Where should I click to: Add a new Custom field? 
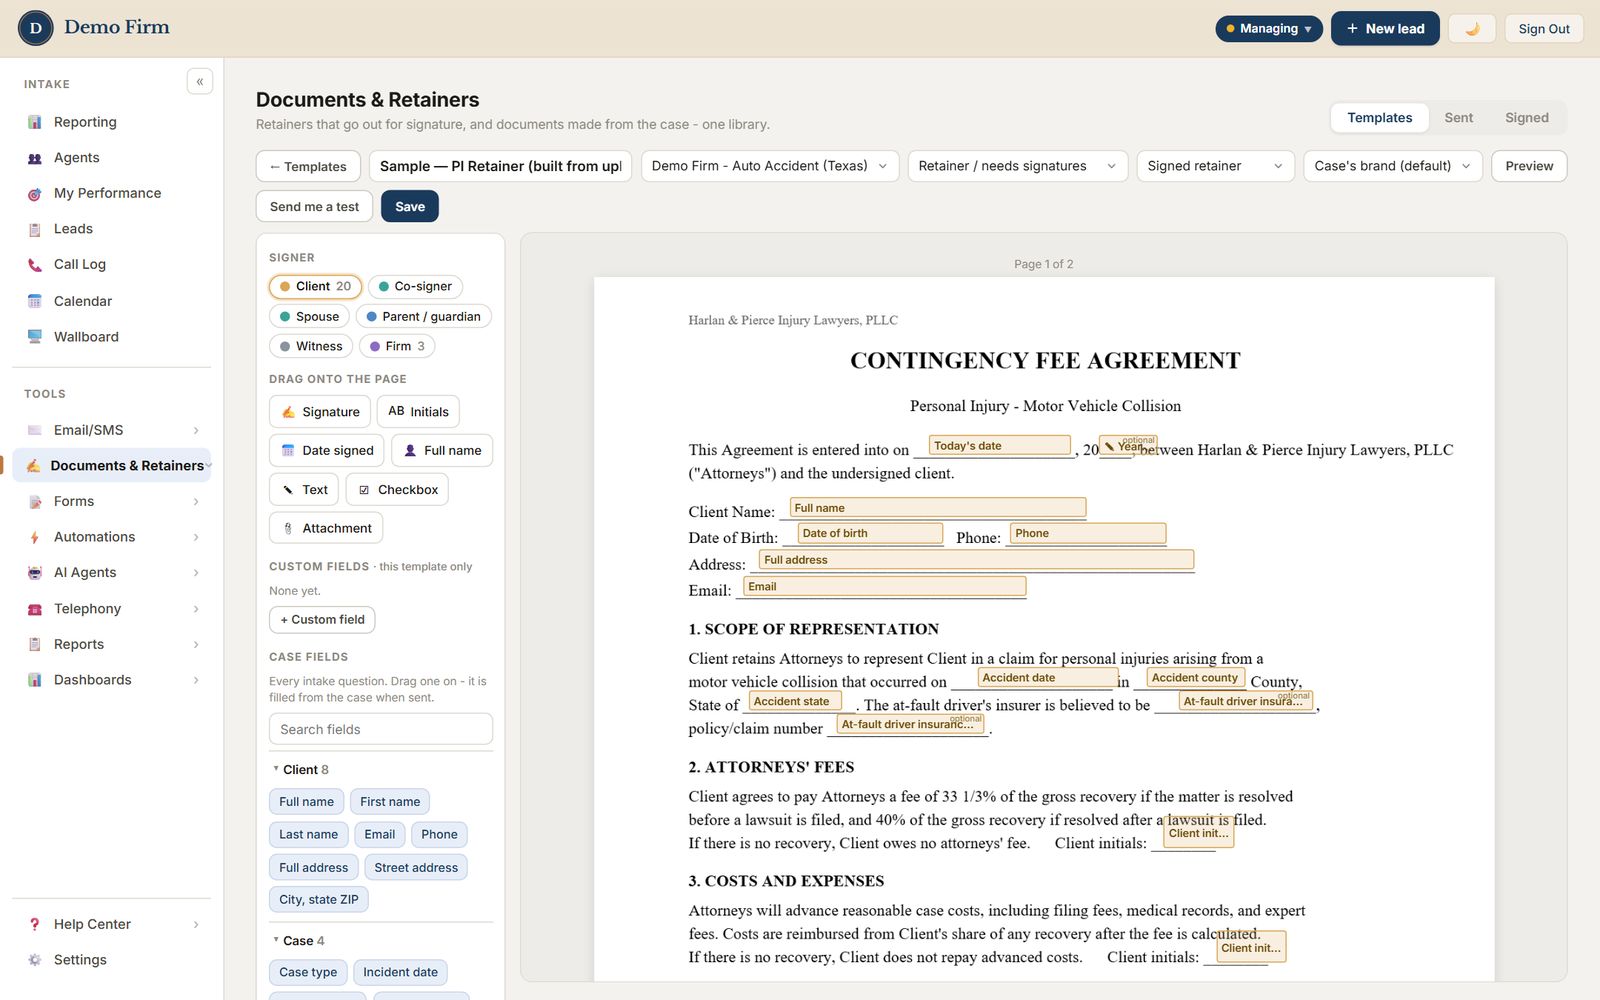(x=322, y=620)
